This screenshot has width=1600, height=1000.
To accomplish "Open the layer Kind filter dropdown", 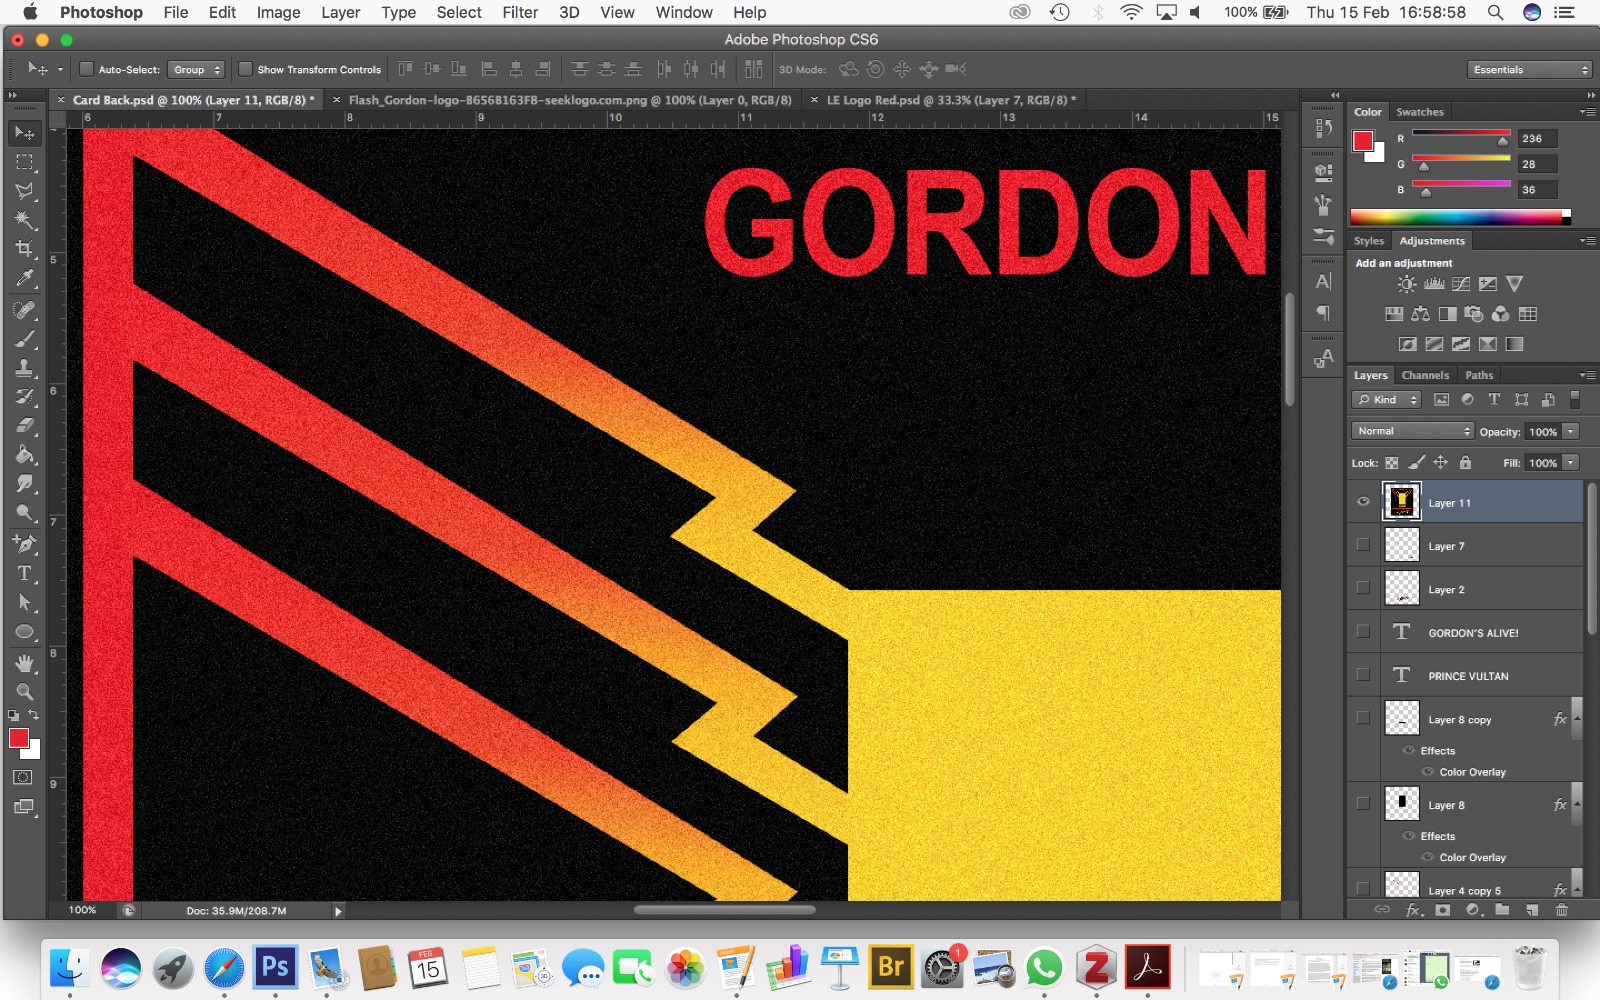I will (x=1387, y=399).
